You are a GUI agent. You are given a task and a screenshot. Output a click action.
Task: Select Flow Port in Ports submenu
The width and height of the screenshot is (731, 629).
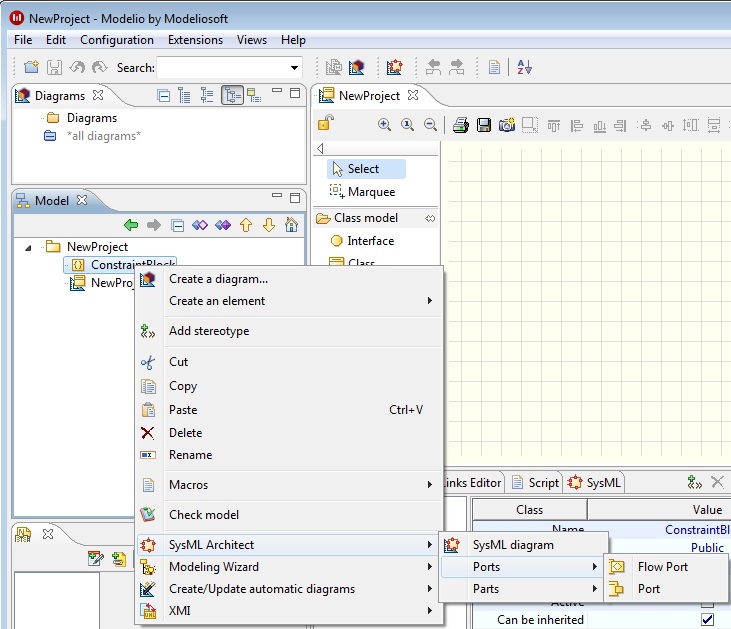click(x=666, y=567)
